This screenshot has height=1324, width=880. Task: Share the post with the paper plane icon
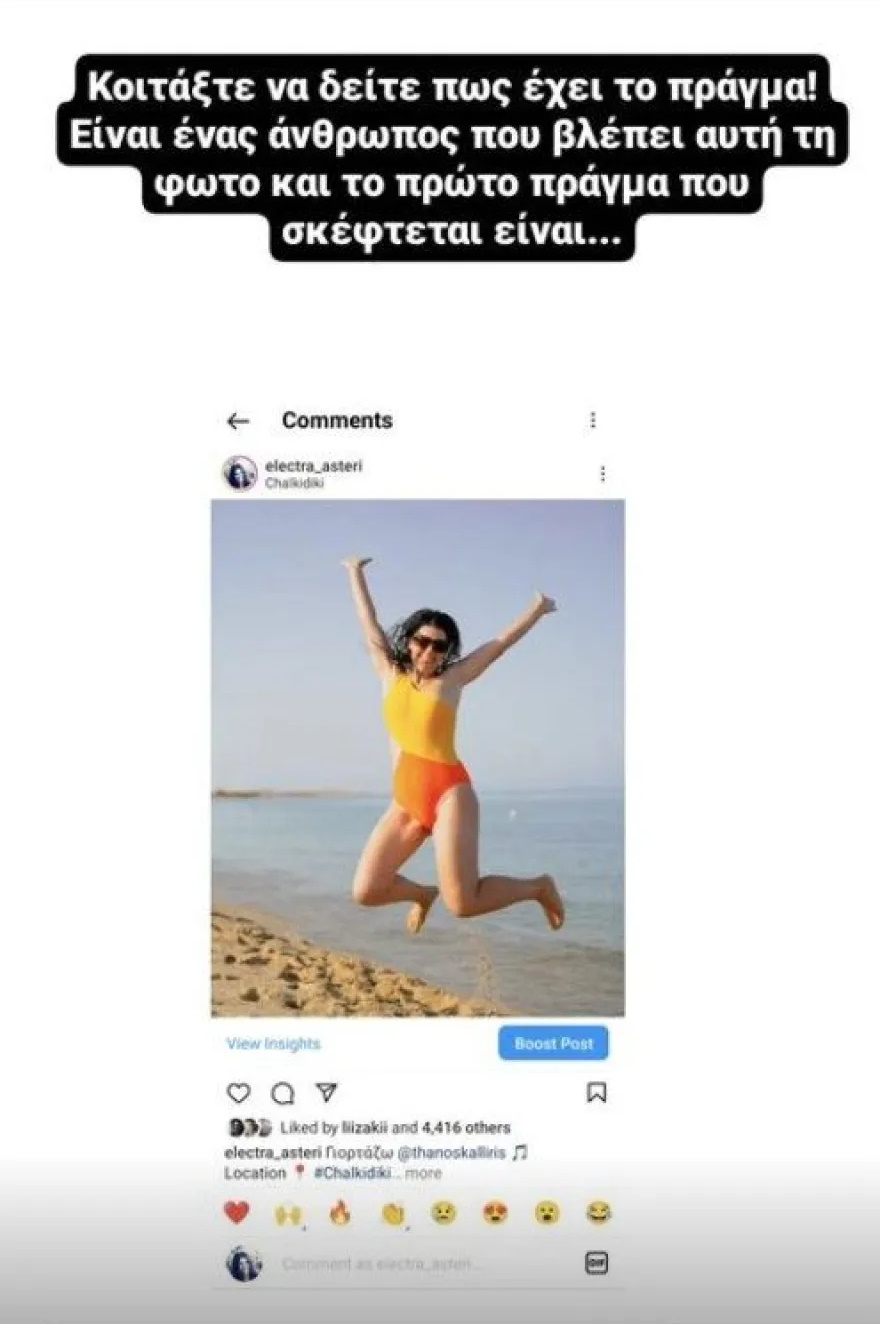[327, 1091]
